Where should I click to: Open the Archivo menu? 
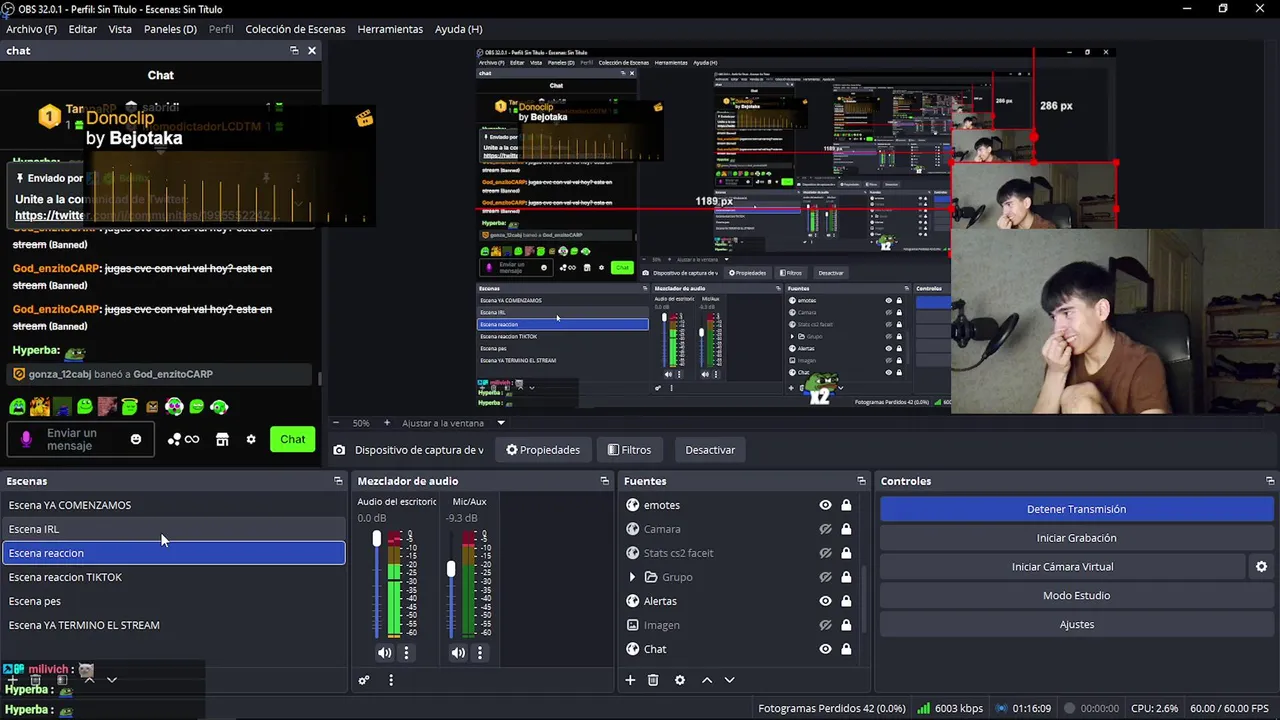tap(31, 29)
